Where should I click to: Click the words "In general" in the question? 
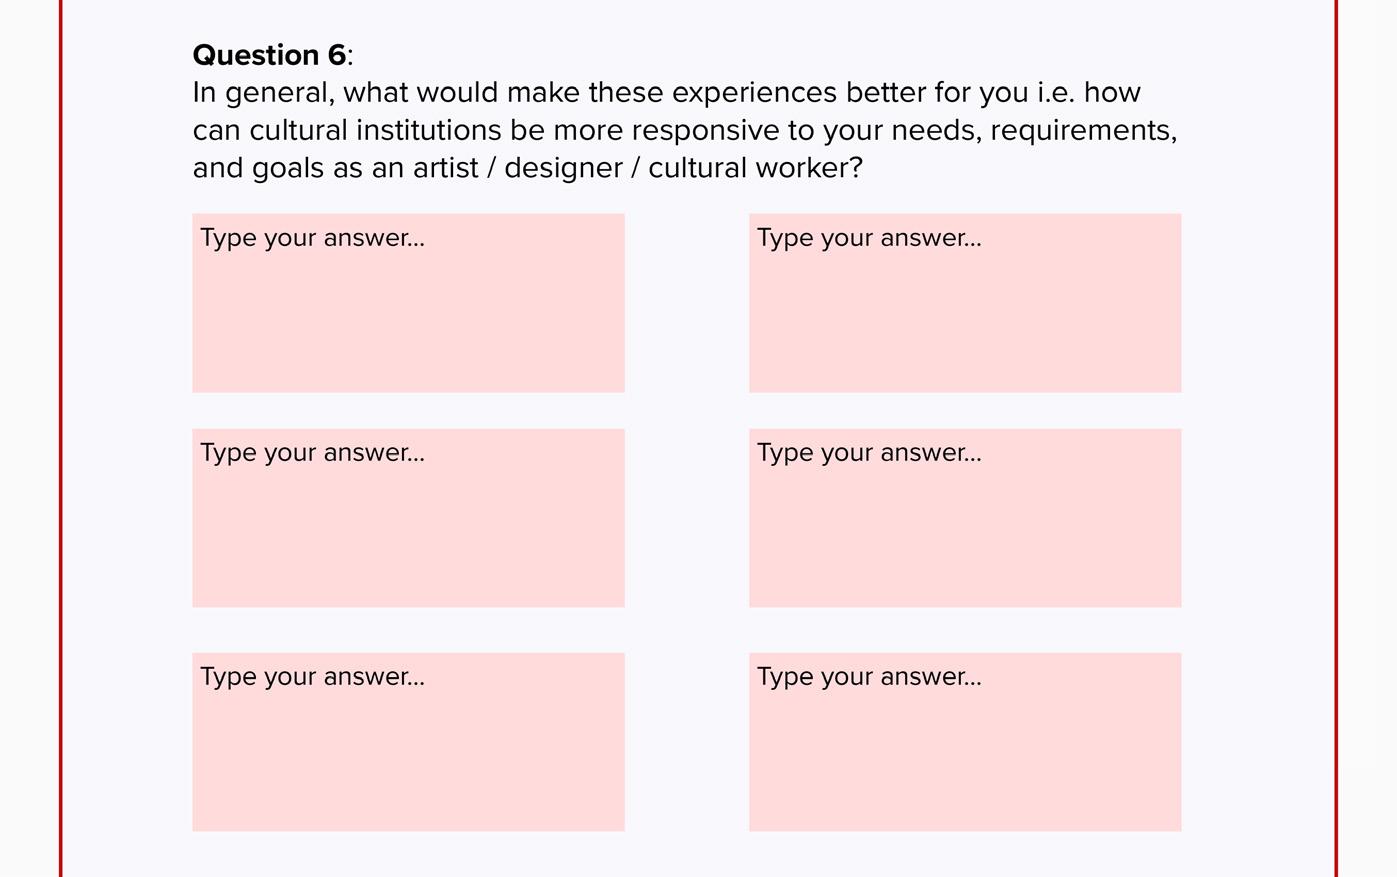(263, 93)
